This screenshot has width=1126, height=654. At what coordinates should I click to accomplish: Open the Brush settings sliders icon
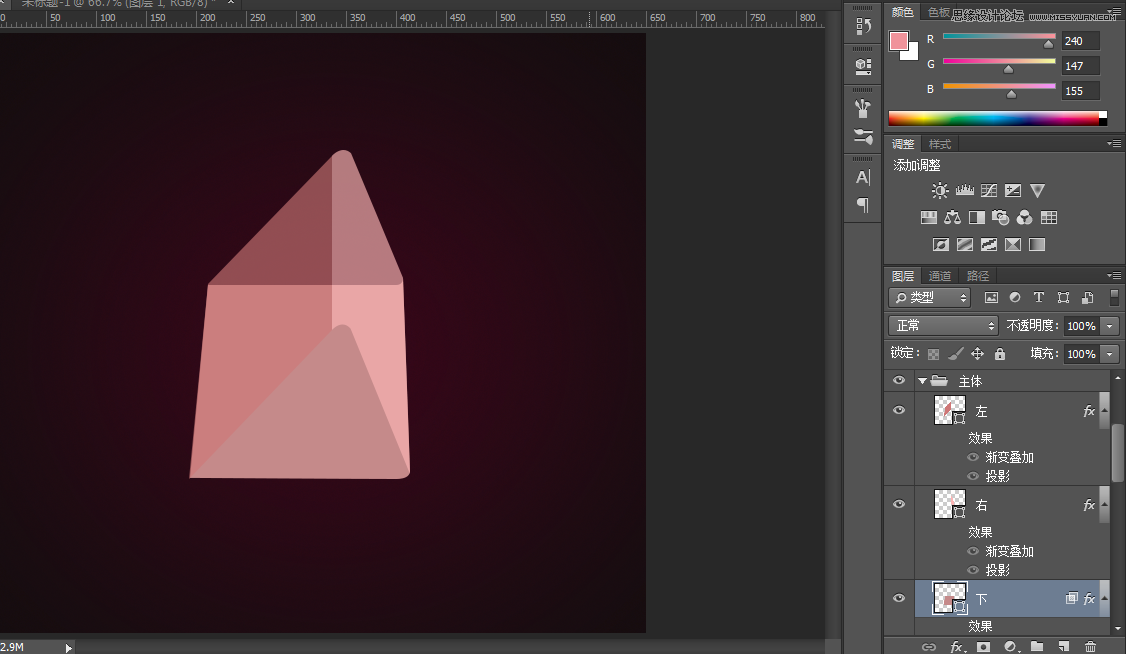click(862, 136)
